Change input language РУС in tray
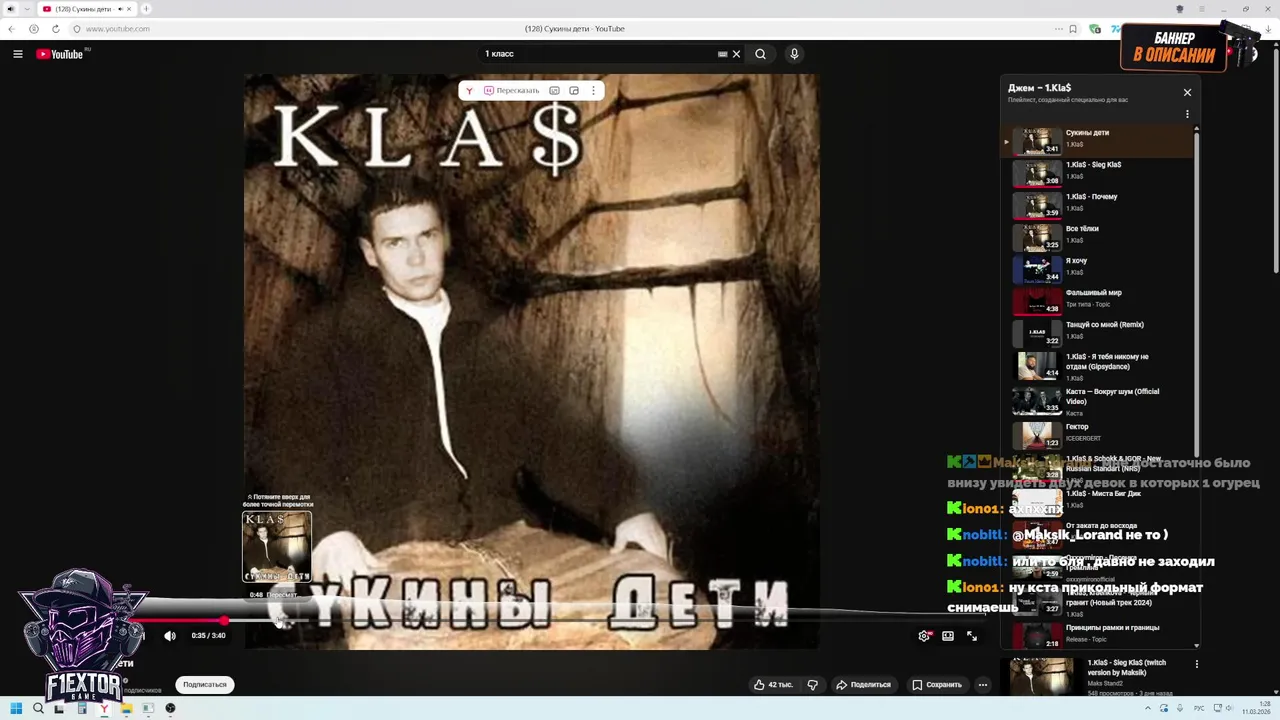 (1199, 709)
